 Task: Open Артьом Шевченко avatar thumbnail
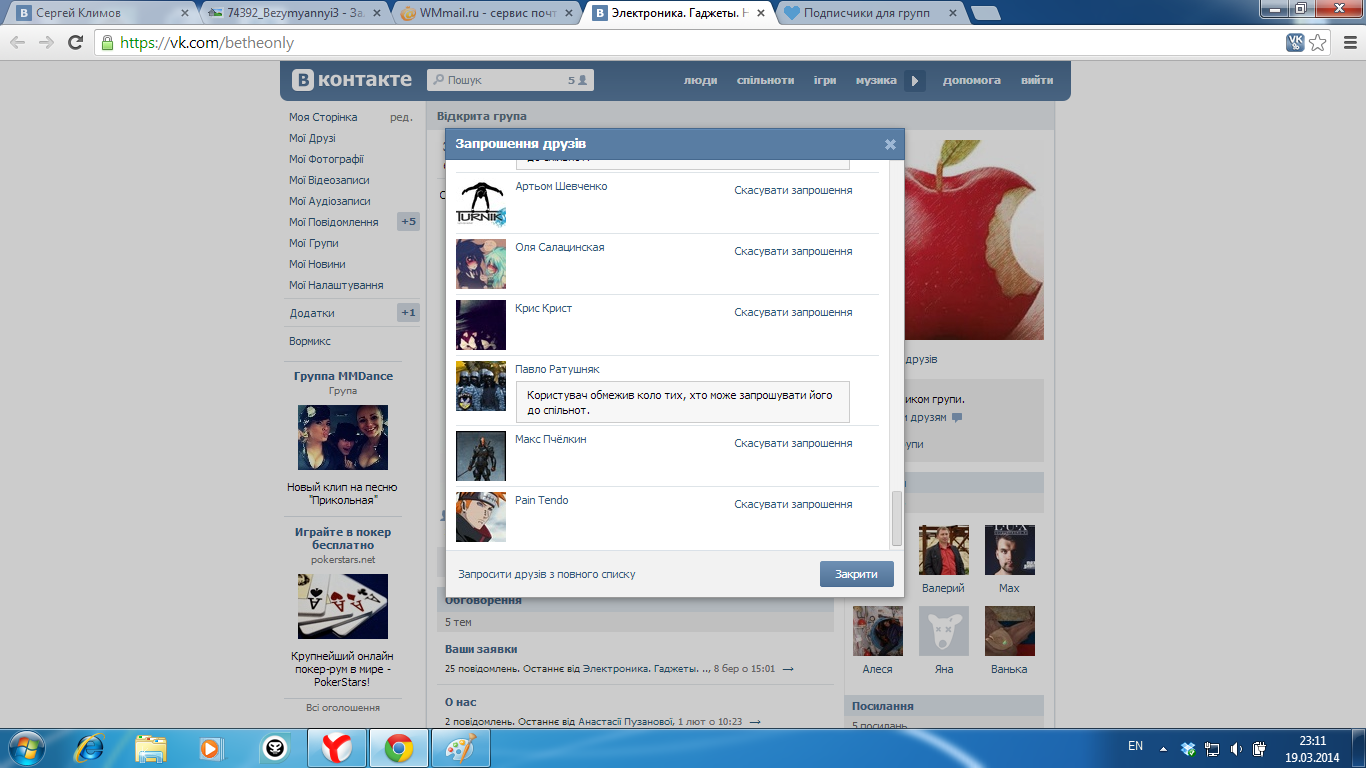[481, 204]
